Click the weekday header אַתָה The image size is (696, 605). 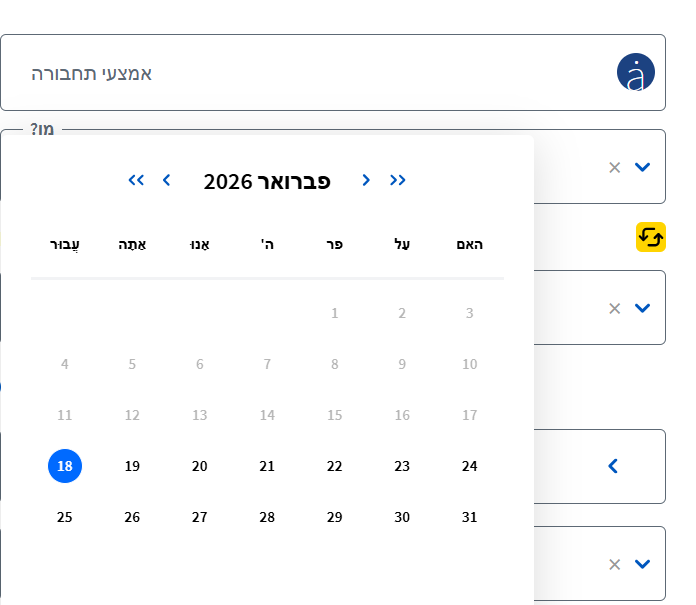(x=132, y=245)
